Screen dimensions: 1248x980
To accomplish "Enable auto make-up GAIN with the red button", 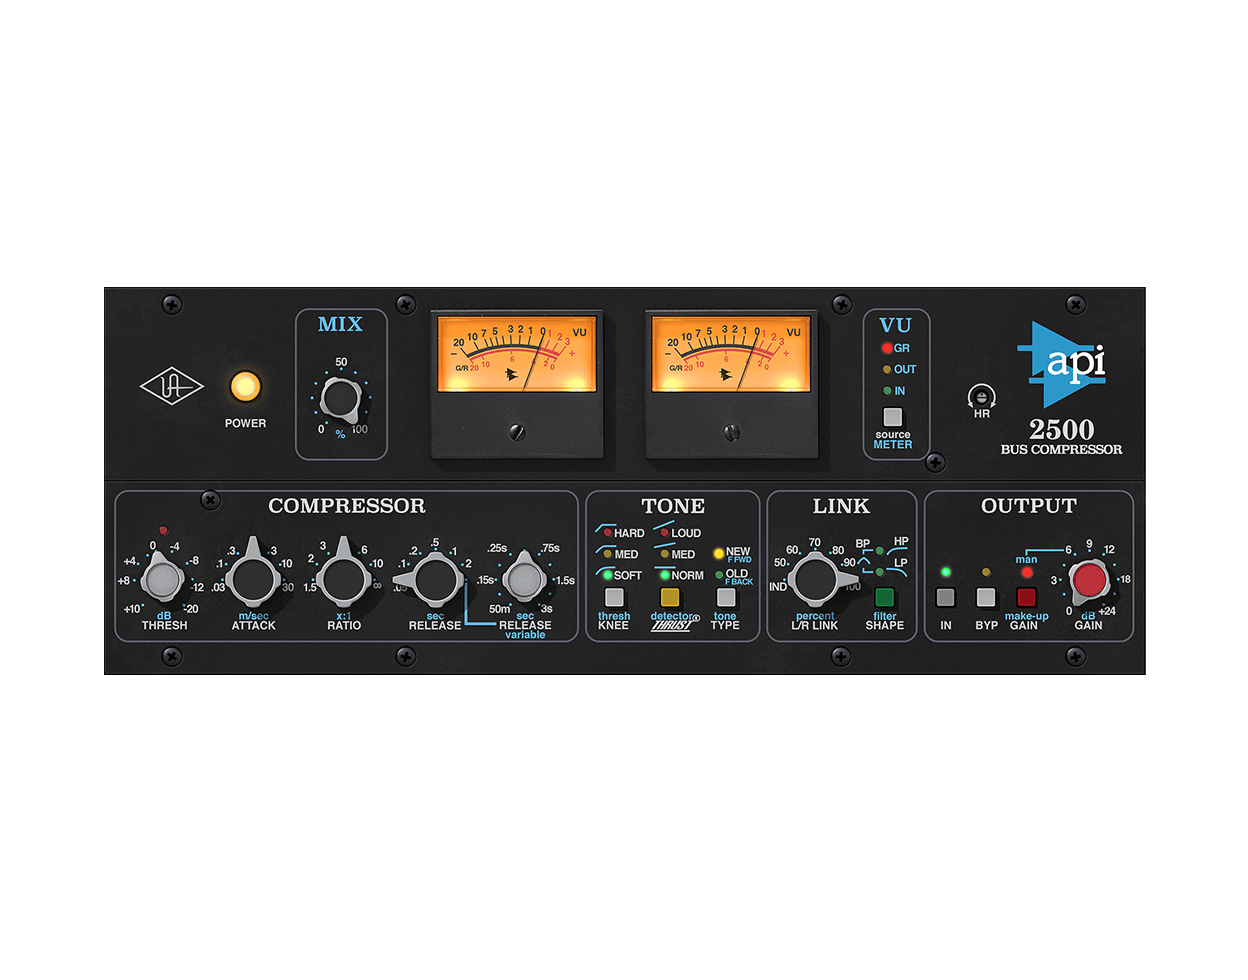I will point(1027,596).
